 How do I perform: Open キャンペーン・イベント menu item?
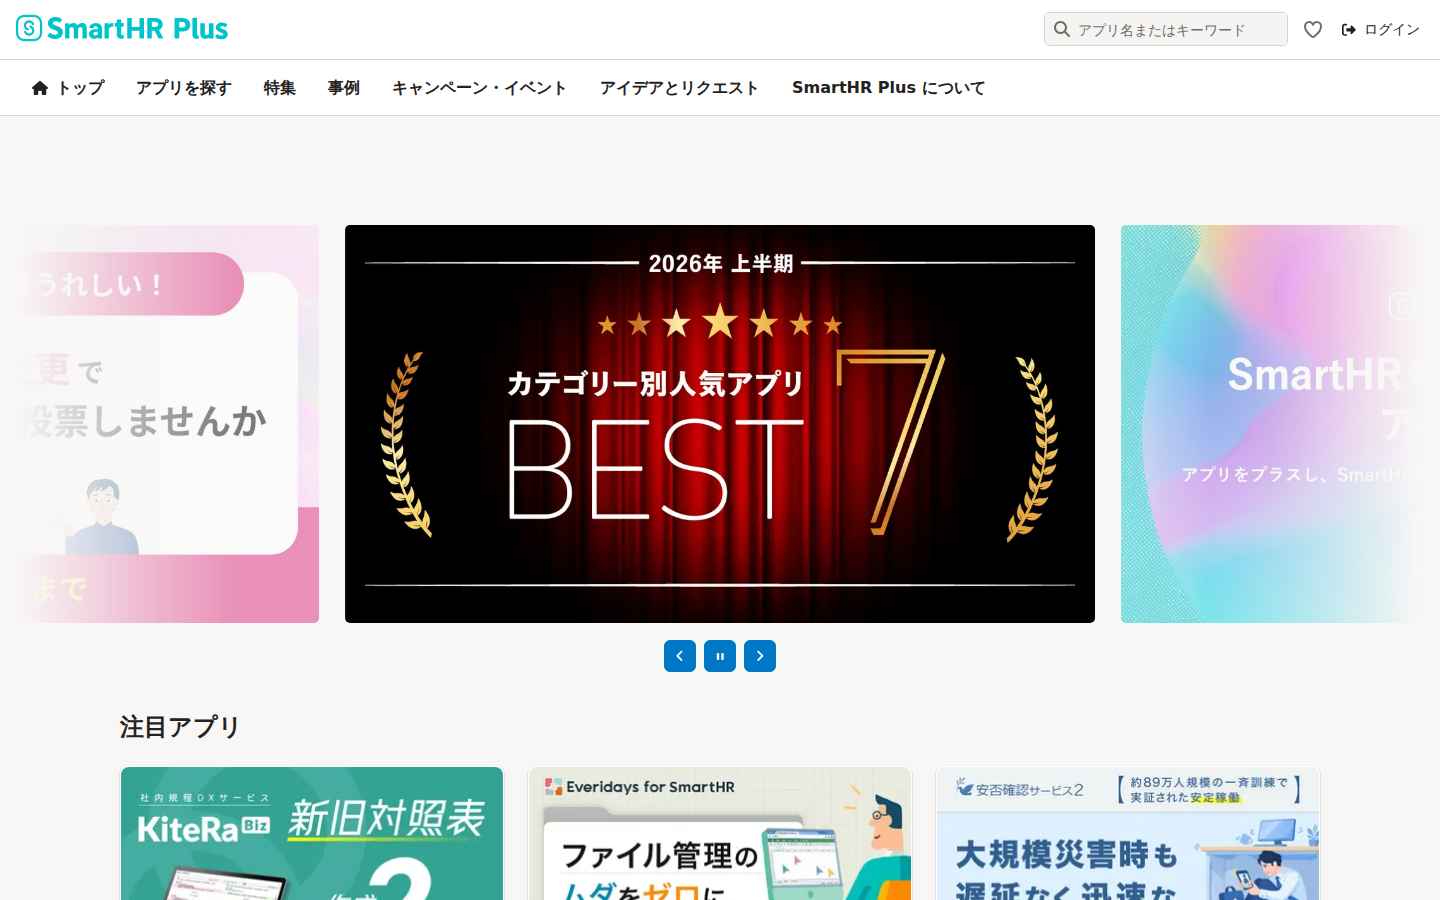pyautogui.click(x=480, y=88)
